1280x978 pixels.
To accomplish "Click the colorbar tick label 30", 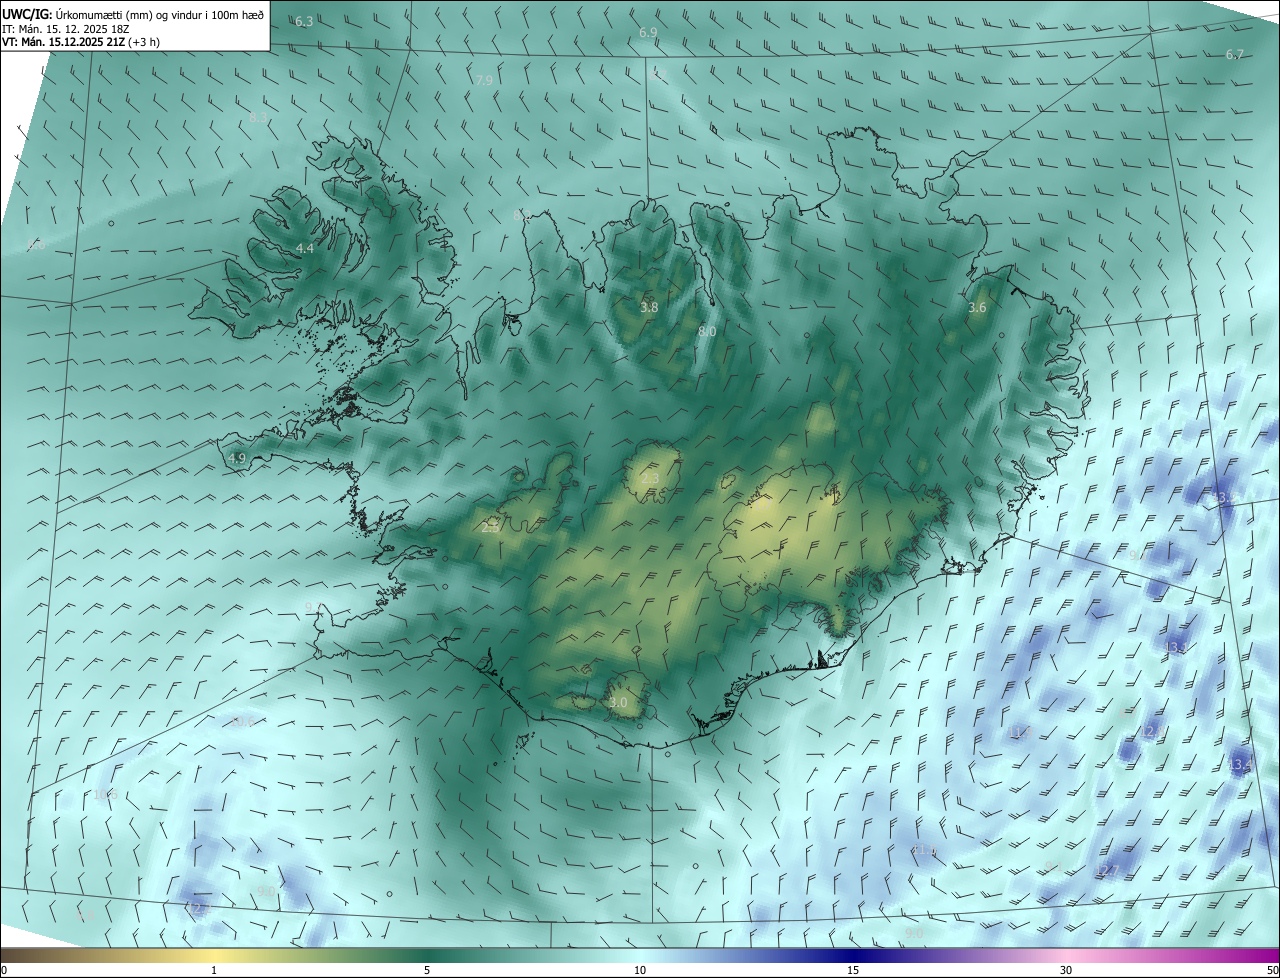I will (1066, 970).
